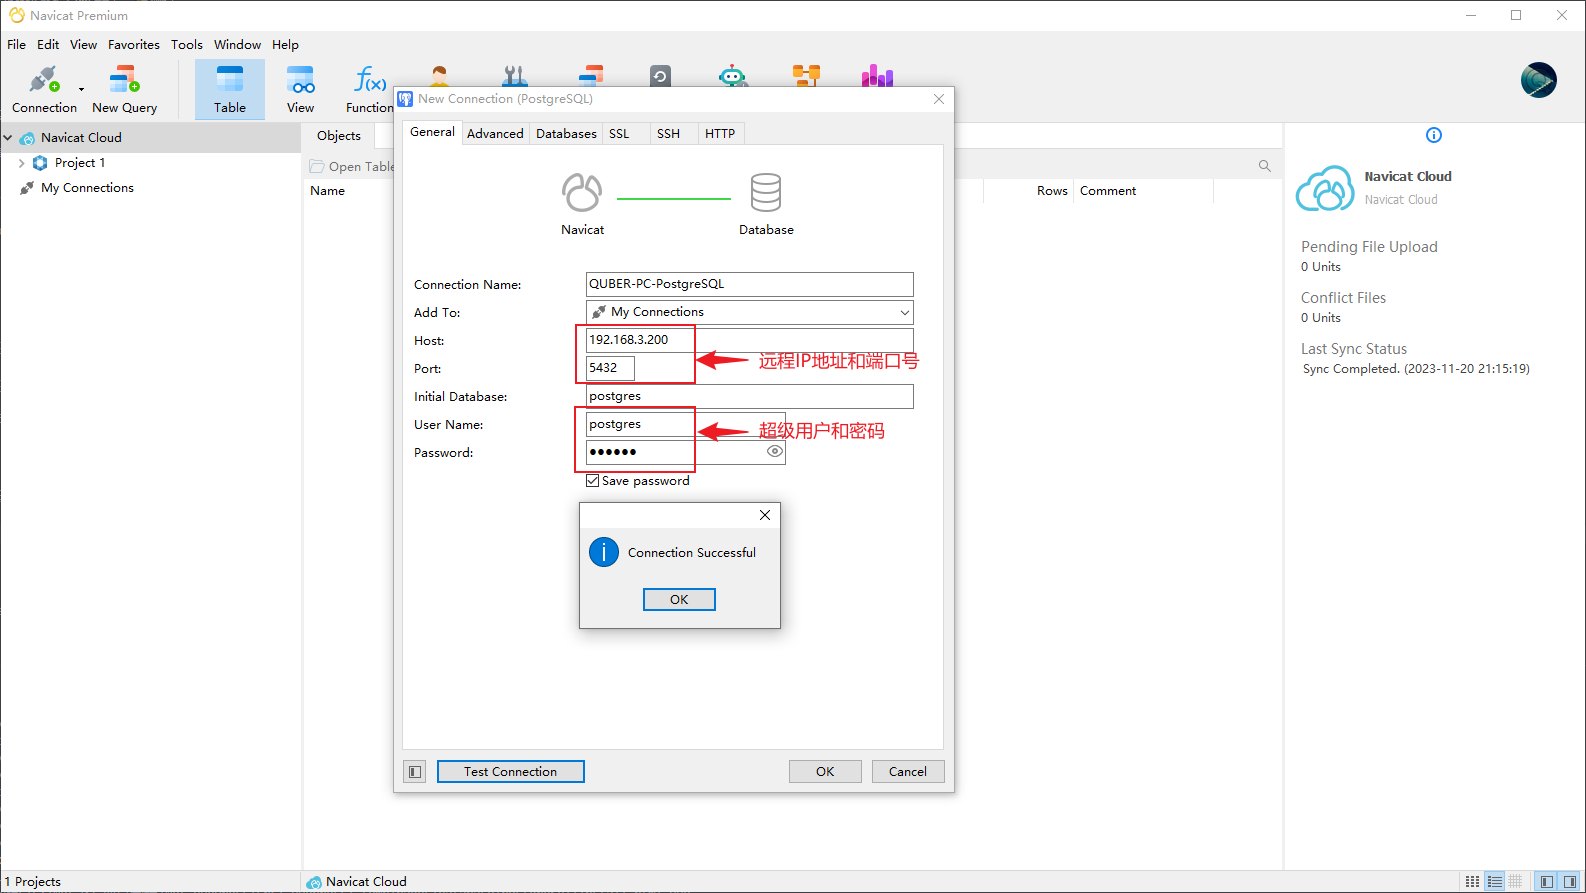1586x893 pixels.
Task: Toggle password visibility eye icon
Action: pos(774,452)
